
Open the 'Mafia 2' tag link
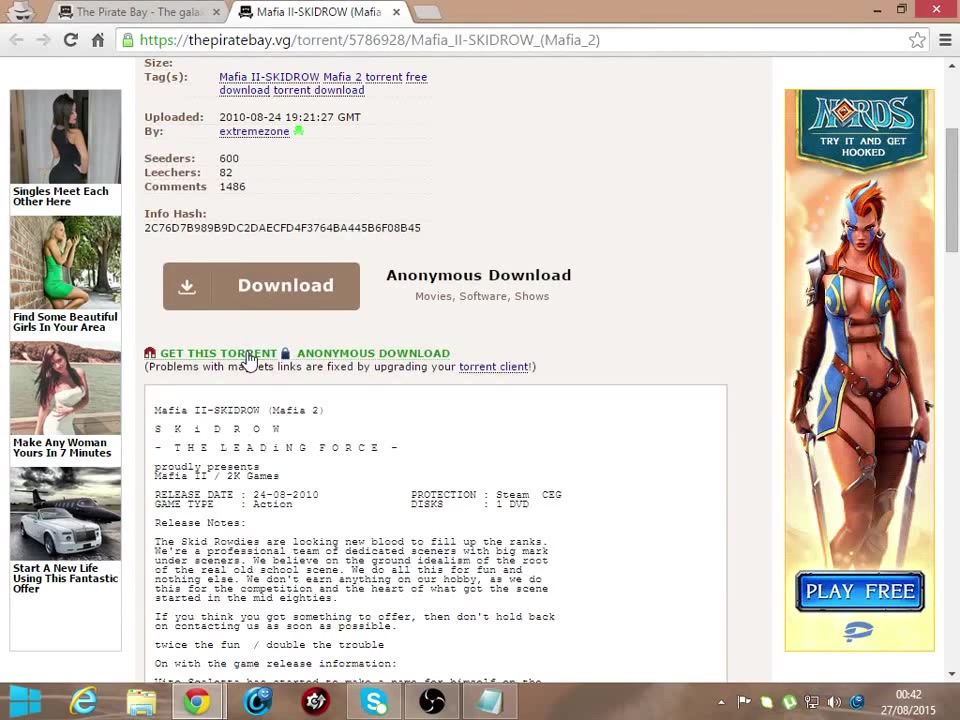(342, 77)
